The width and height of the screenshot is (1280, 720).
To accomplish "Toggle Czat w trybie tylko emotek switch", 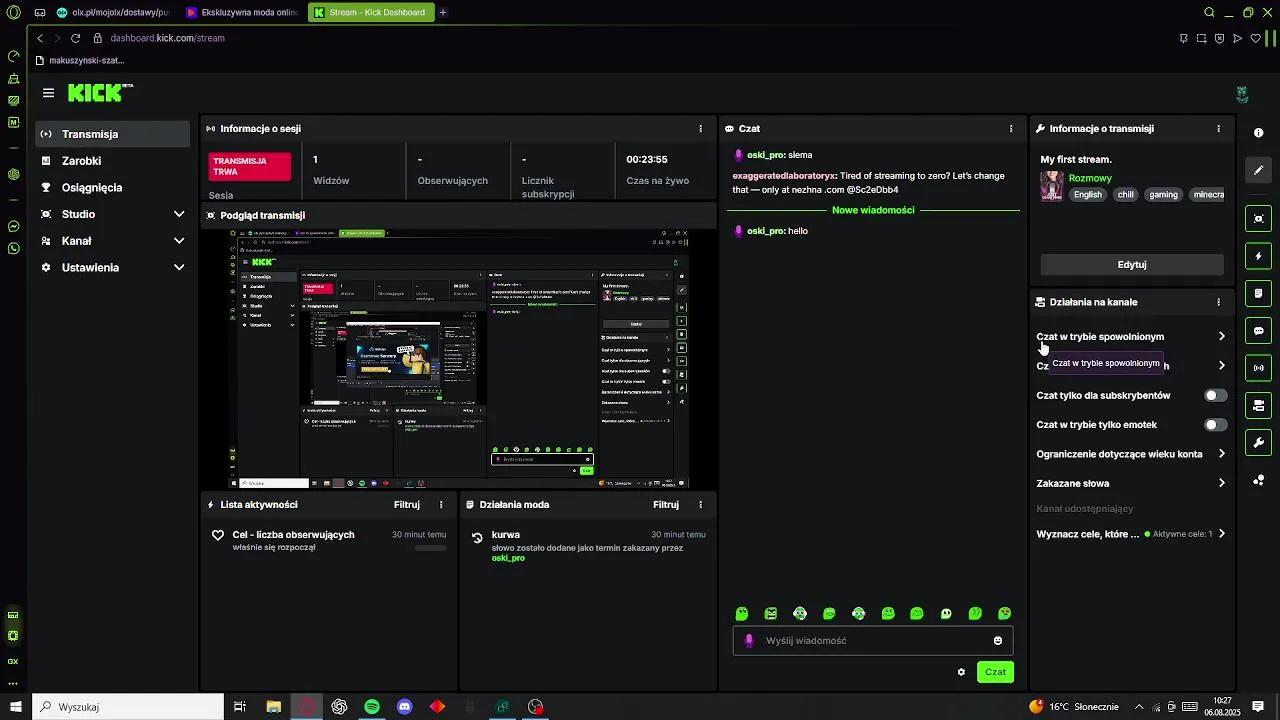I will 1215,425.
